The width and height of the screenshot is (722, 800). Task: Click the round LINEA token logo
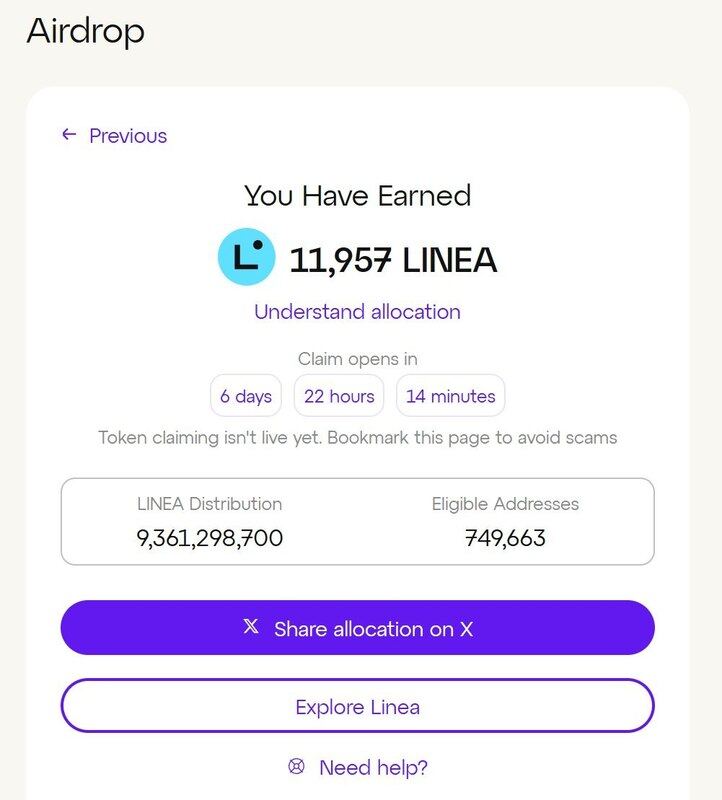246,257
